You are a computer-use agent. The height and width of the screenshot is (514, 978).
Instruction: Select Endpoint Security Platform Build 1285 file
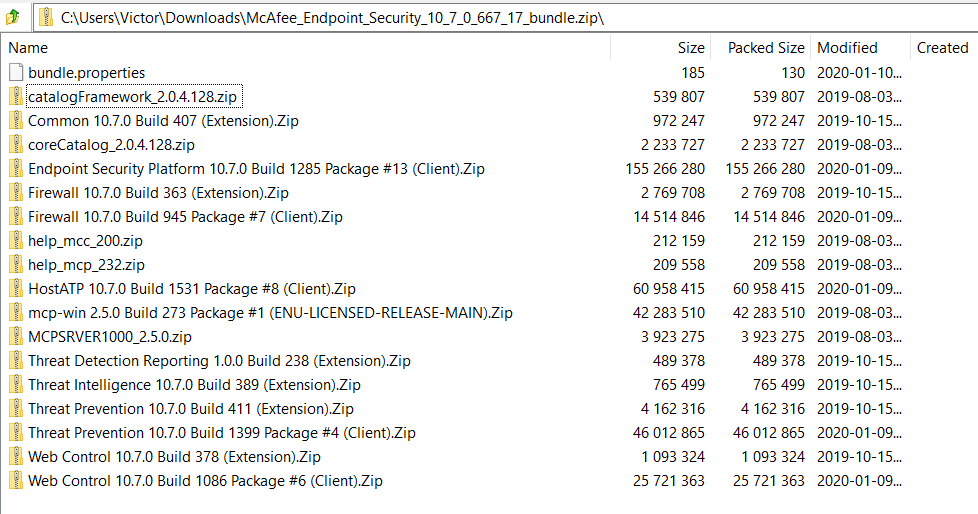pyautogui.click(x=256, y=168)
